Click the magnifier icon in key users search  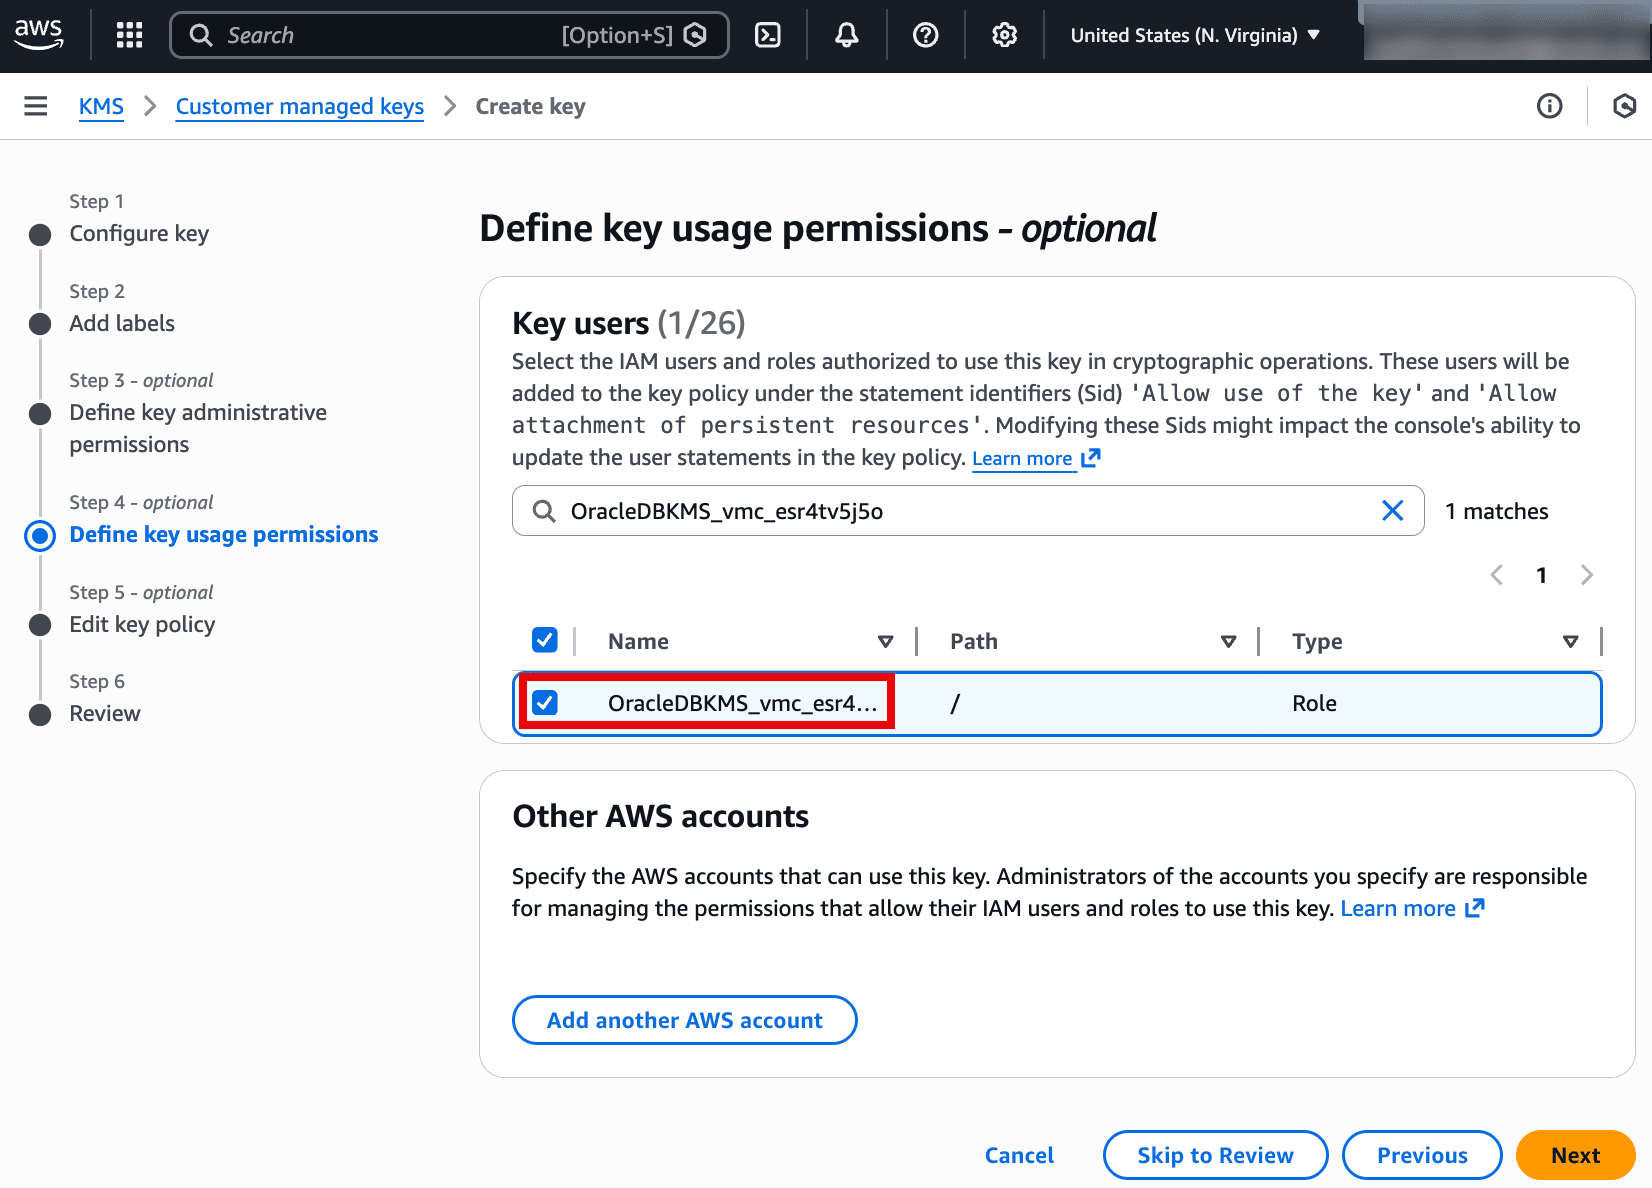click(544, 511)
